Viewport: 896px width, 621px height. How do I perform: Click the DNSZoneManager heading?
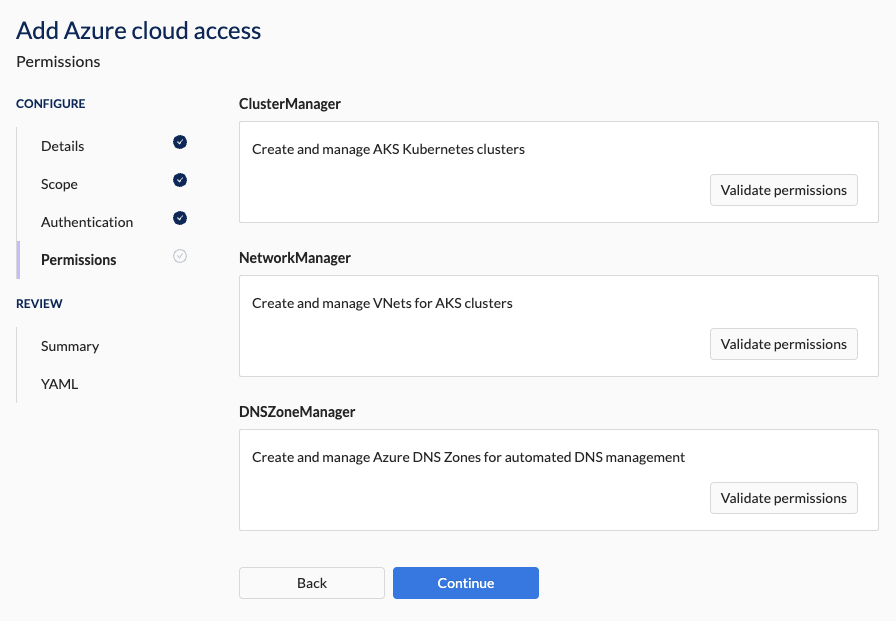point(297,412)
